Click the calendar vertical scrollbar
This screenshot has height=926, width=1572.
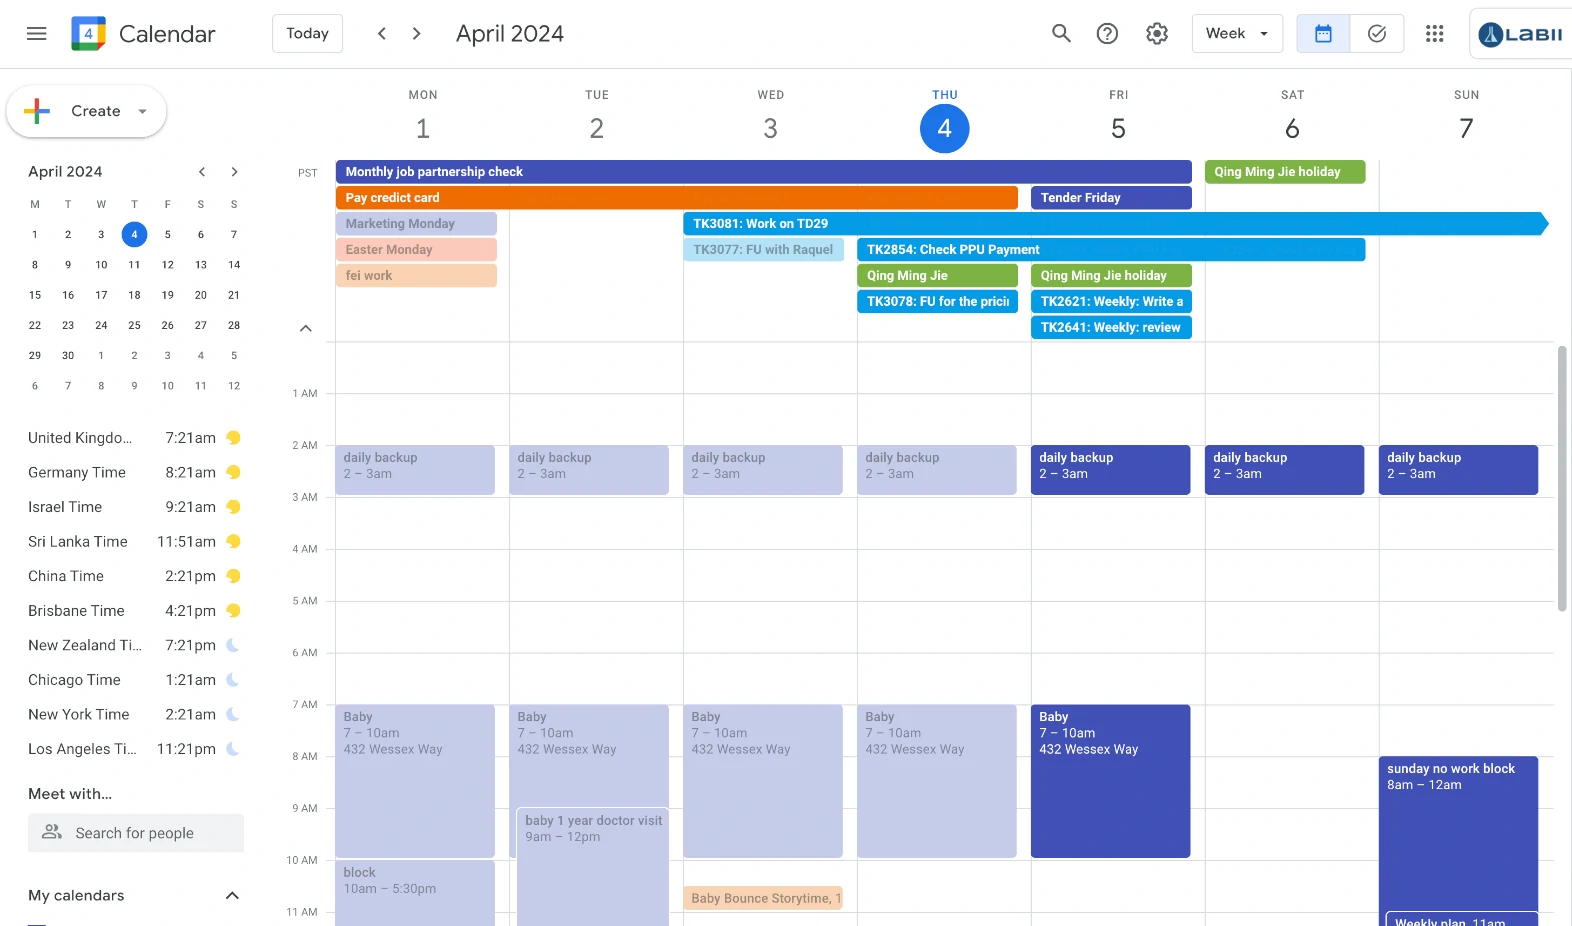pyautogui.click(x=1562, y=478)
